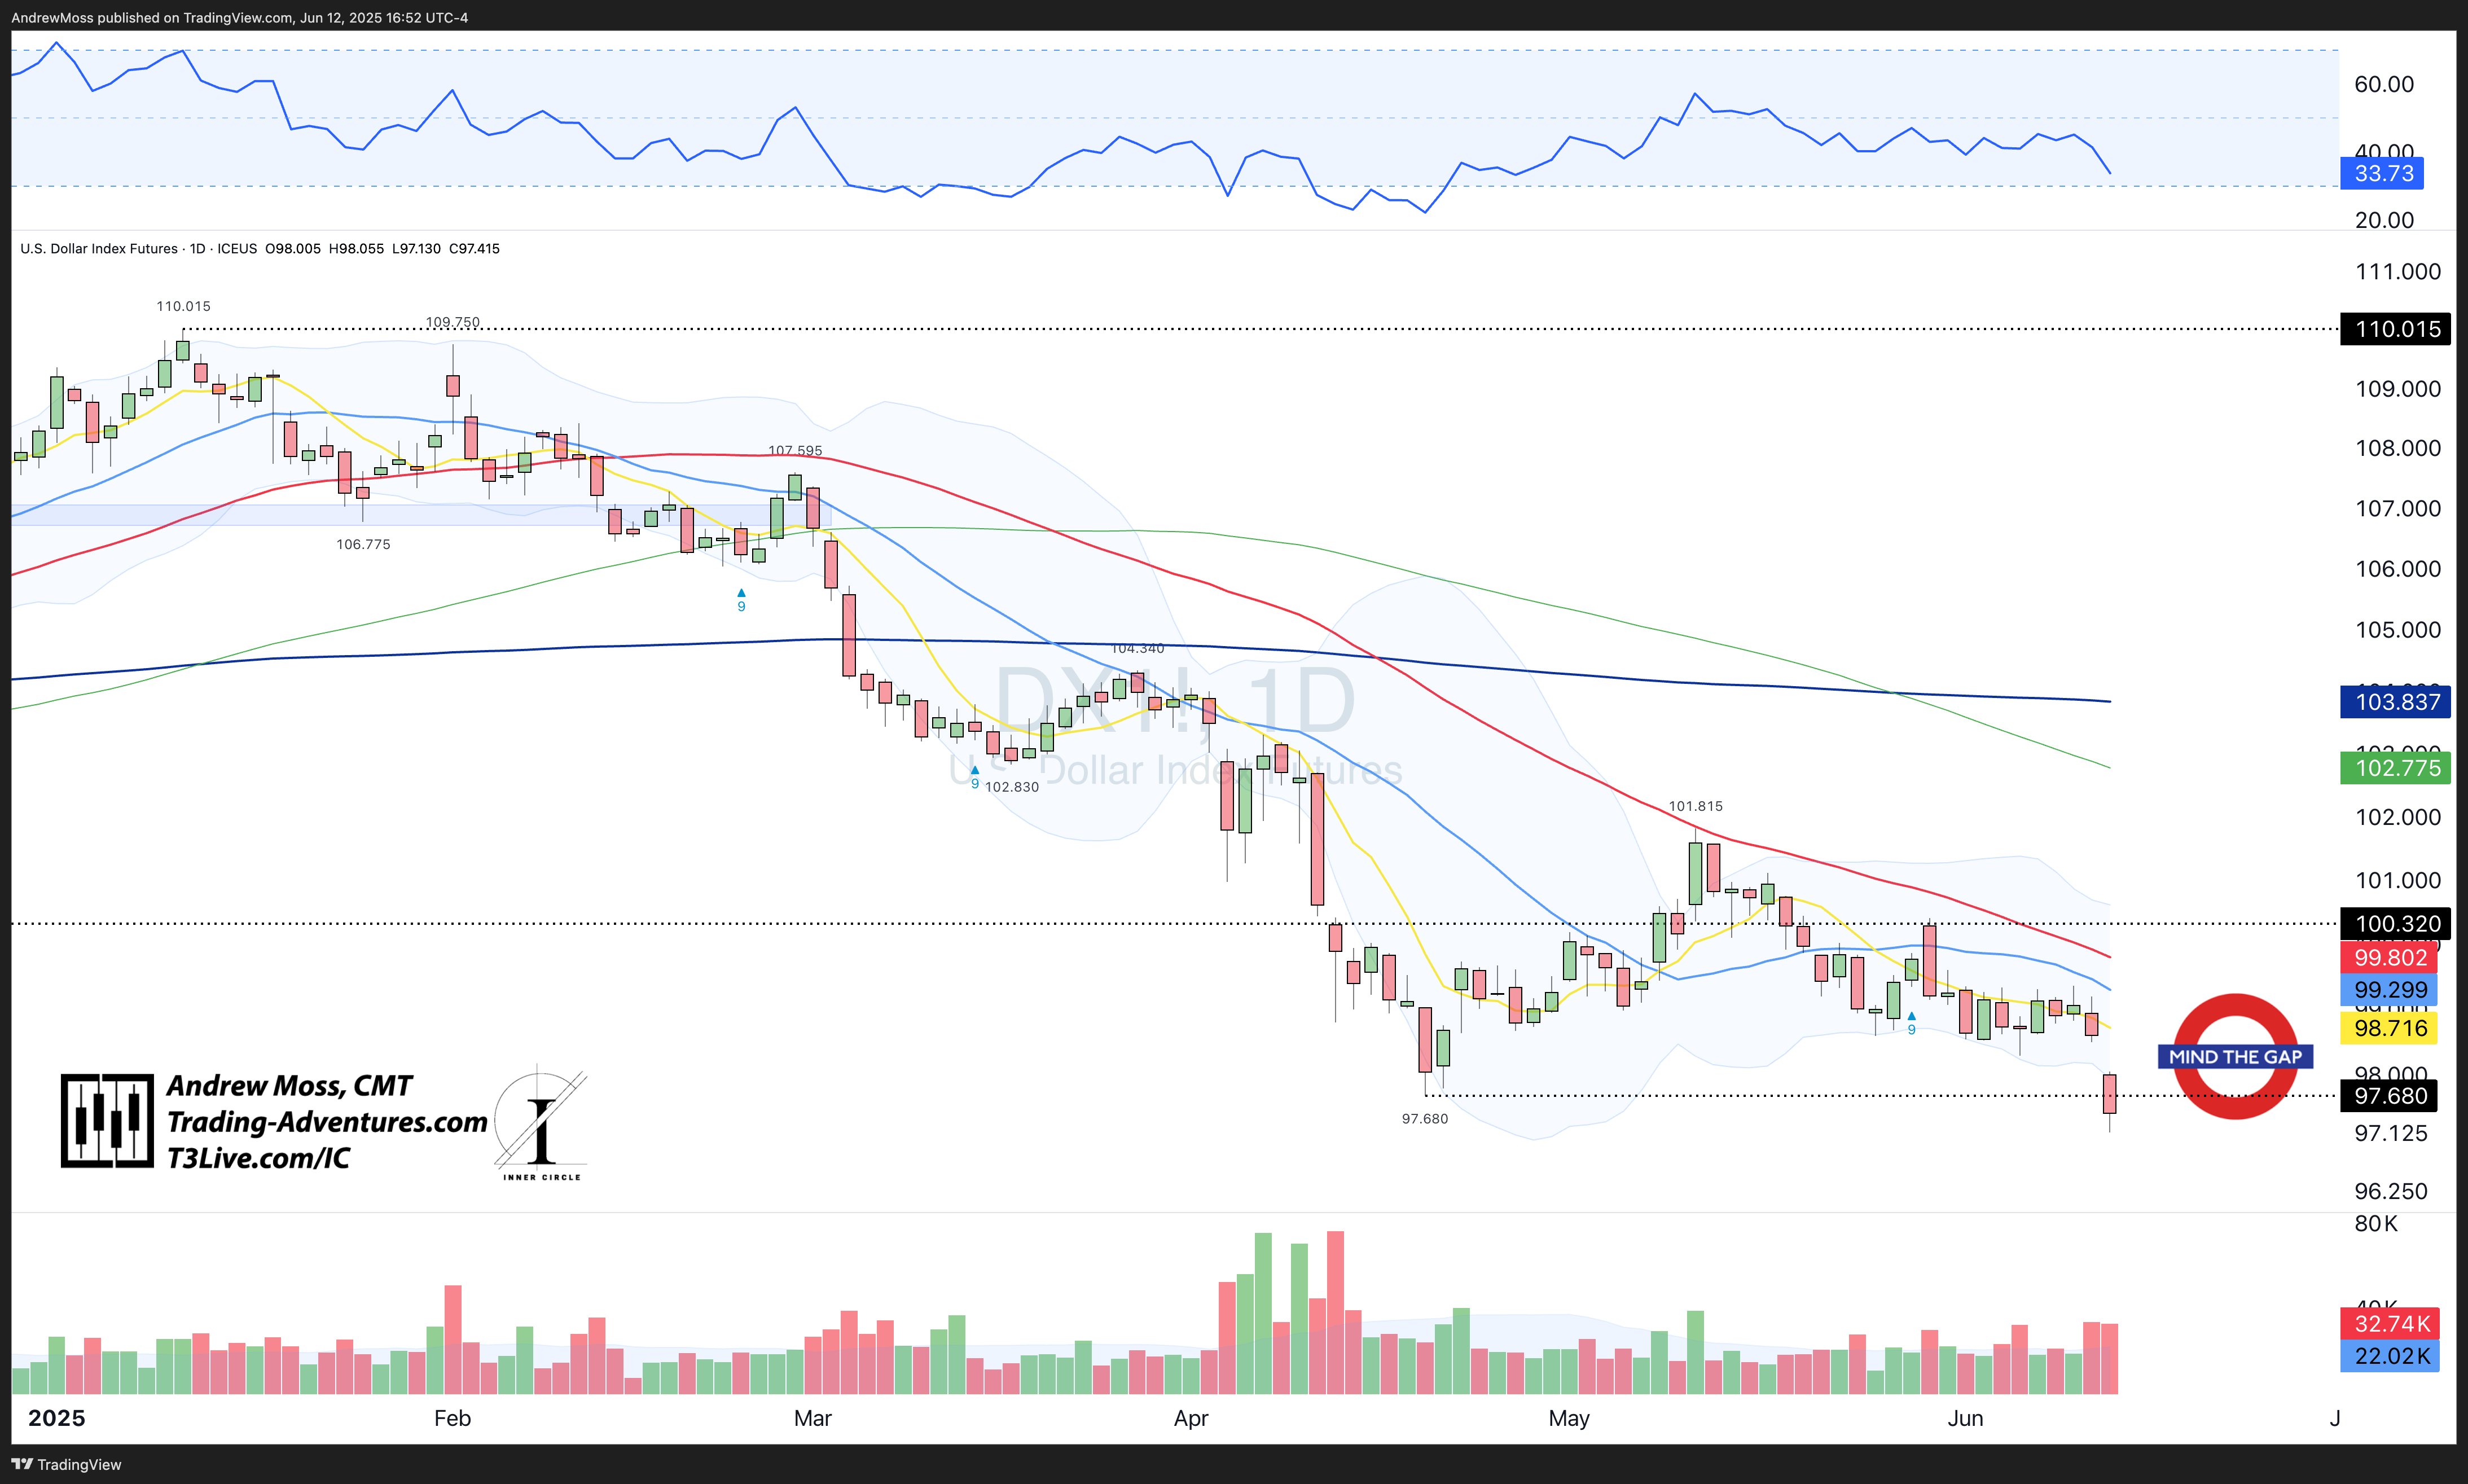Click the red 99.802 moving average label
2468x1484 pixels.
click(x=2389, y=957)
